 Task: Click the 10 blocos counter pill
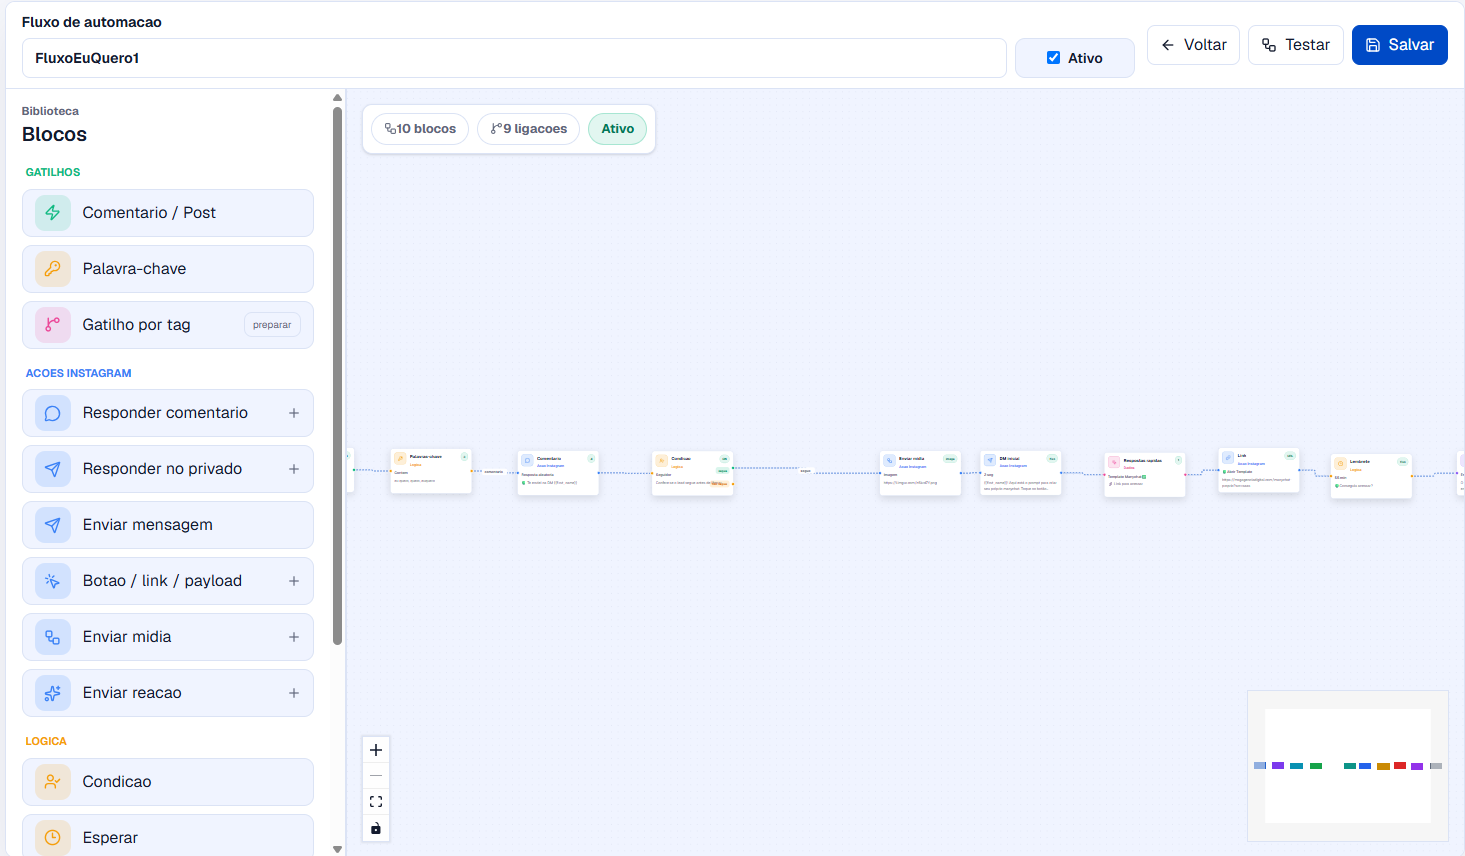(420, 129)
